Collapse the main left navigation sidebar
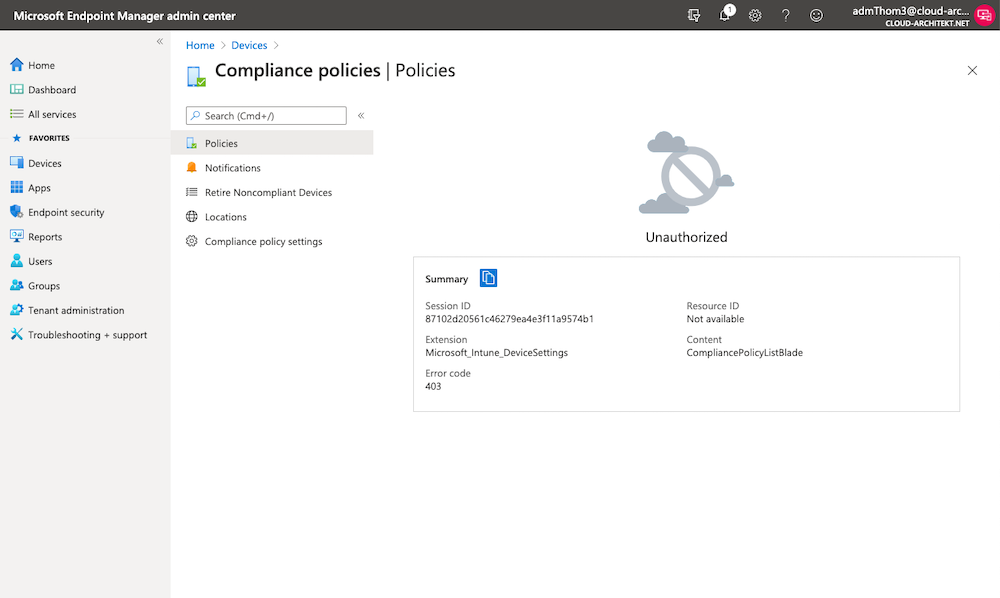This screenshot has height=598, width=1000. tap(160, 41)
